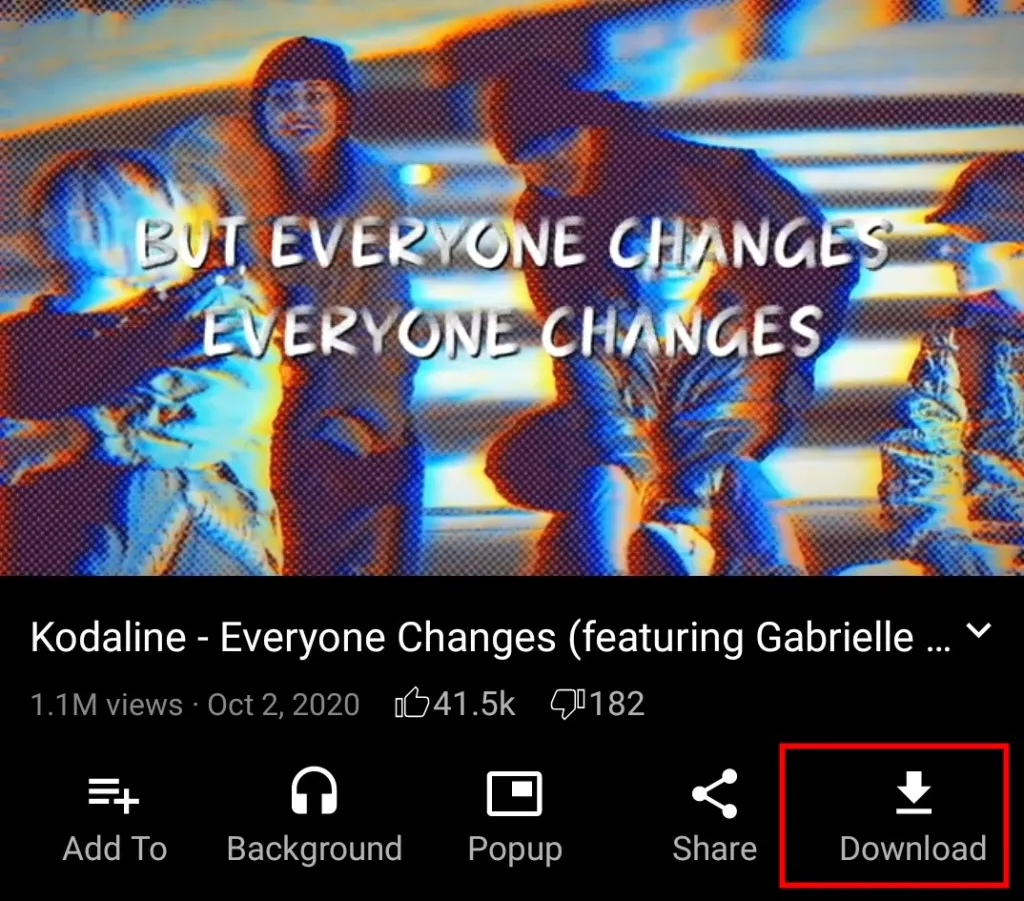Click the "Share" text label
The image size is (1024, 901).
tap(714, 849)
